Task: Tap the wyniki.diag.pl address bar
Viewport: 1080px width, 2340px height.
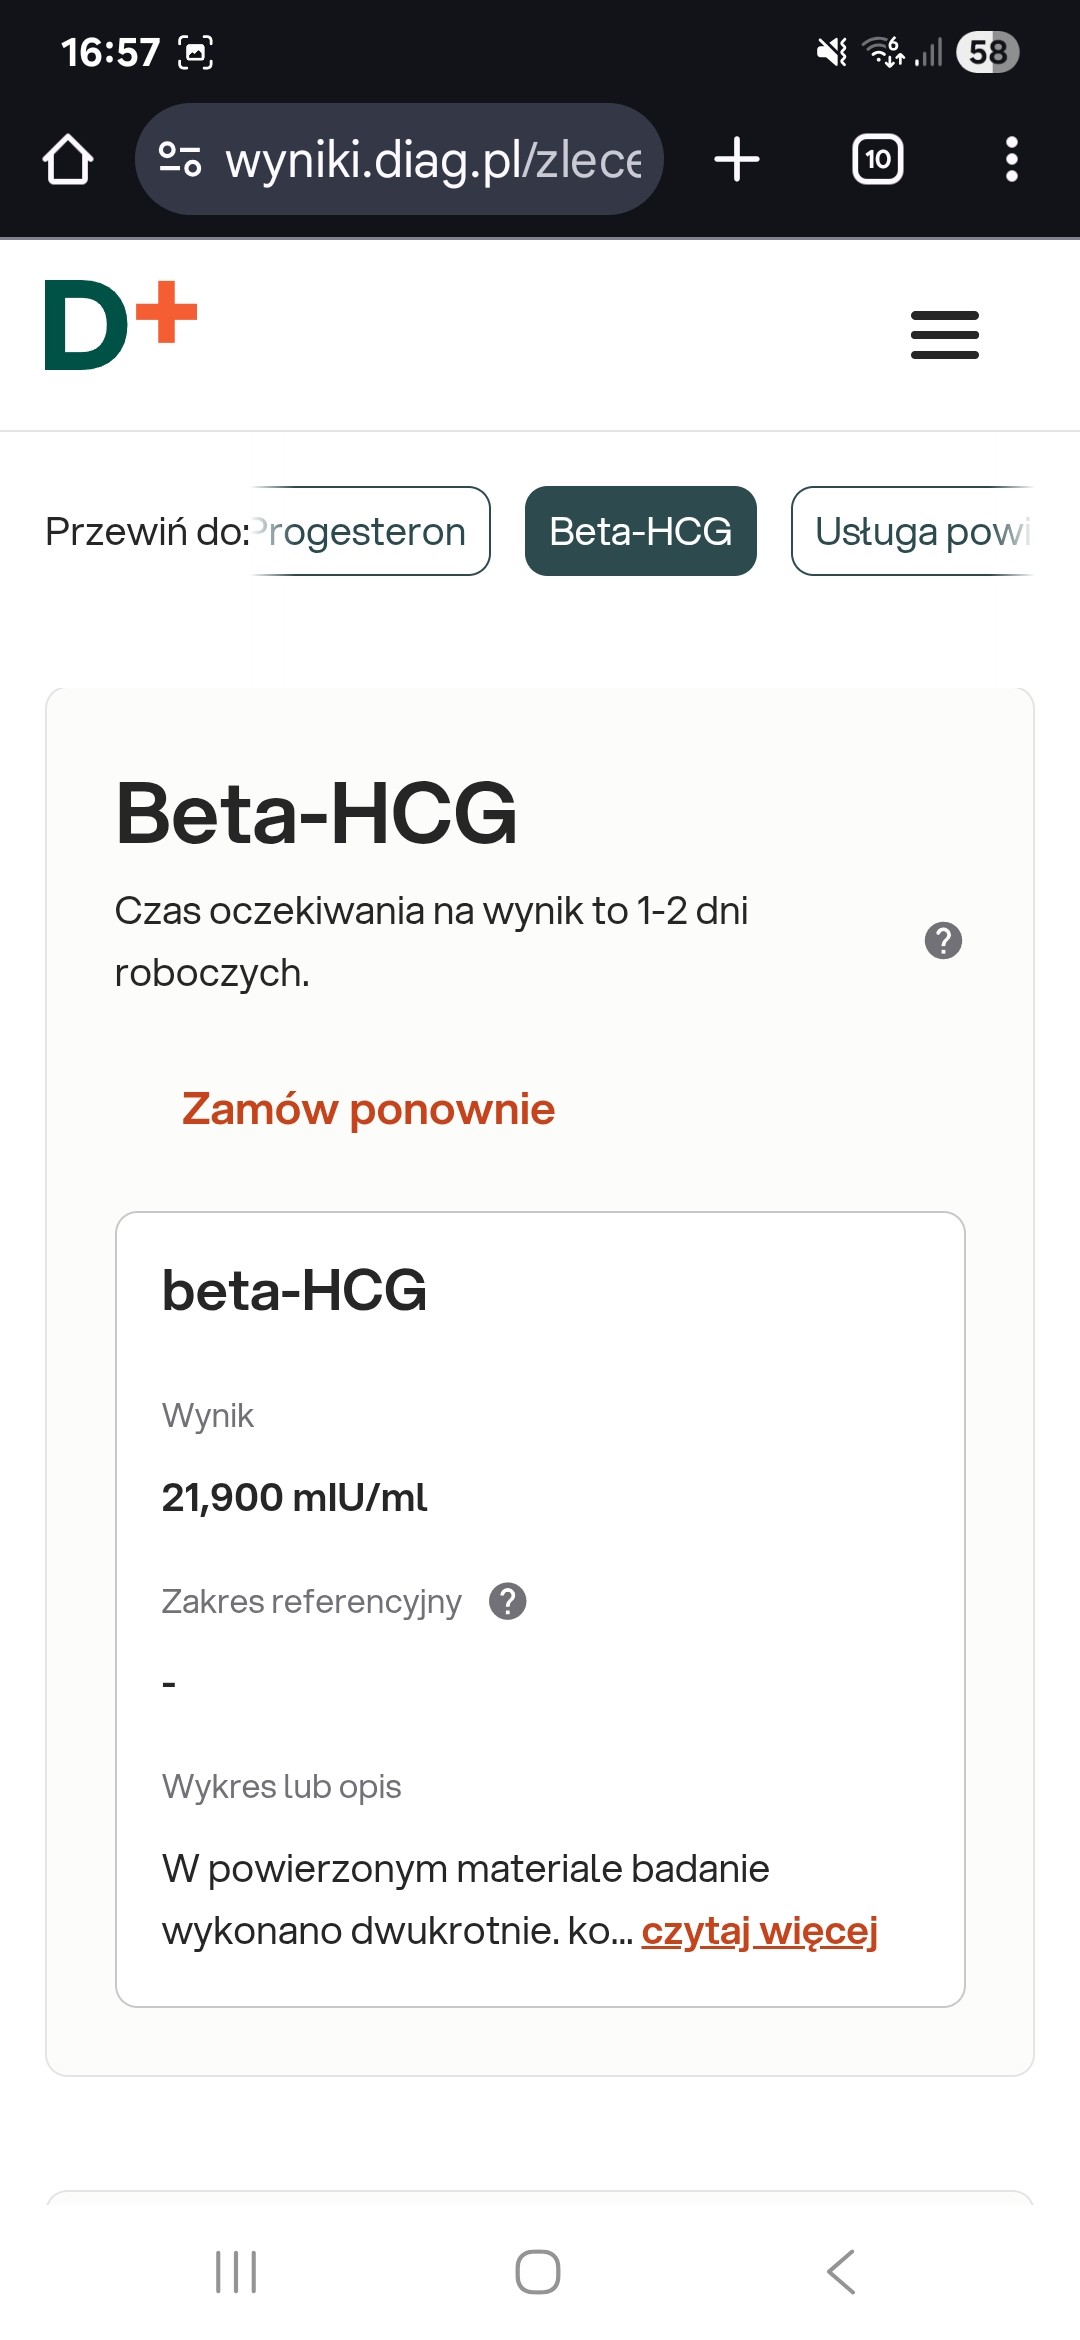Action: pyautogui.click(x=432, y=160)
